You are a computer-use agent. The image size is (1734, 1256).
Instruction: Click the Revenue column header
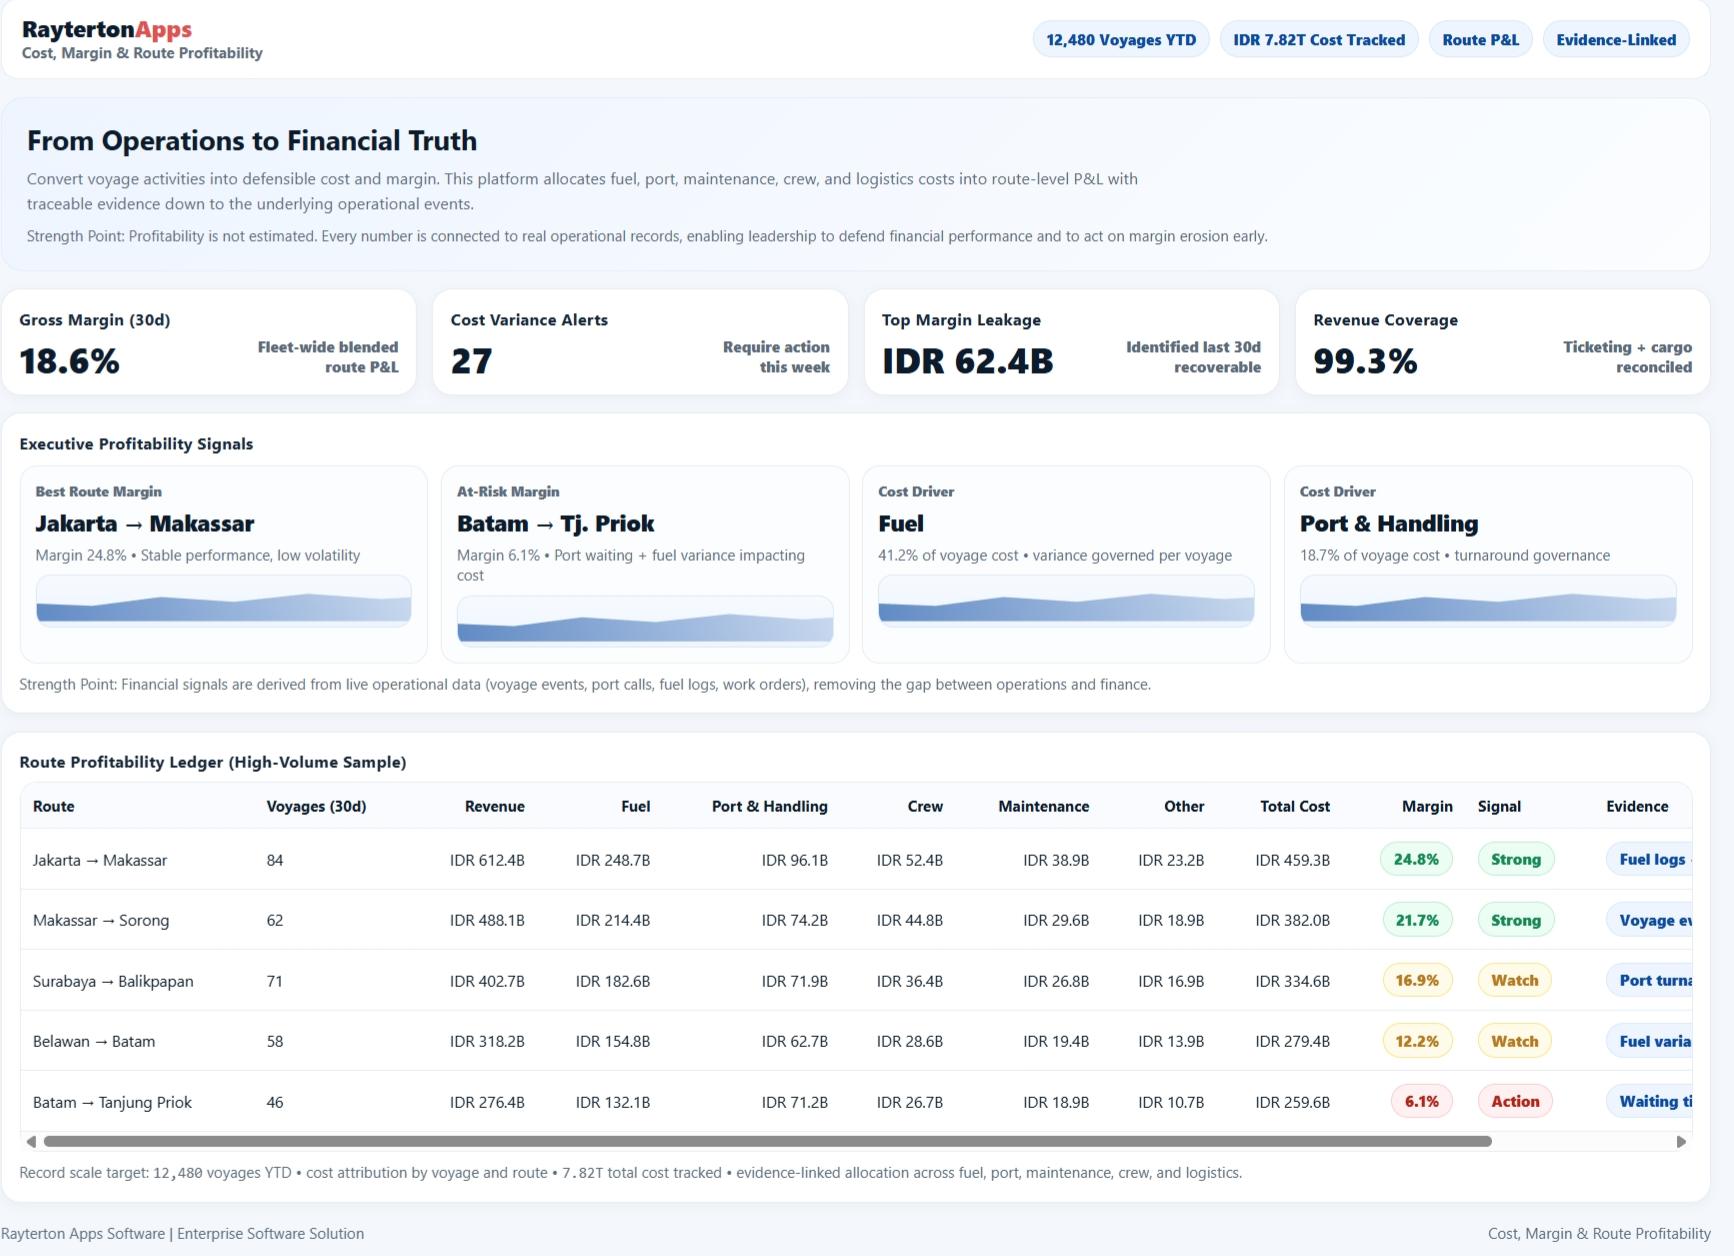pos(494,806)
